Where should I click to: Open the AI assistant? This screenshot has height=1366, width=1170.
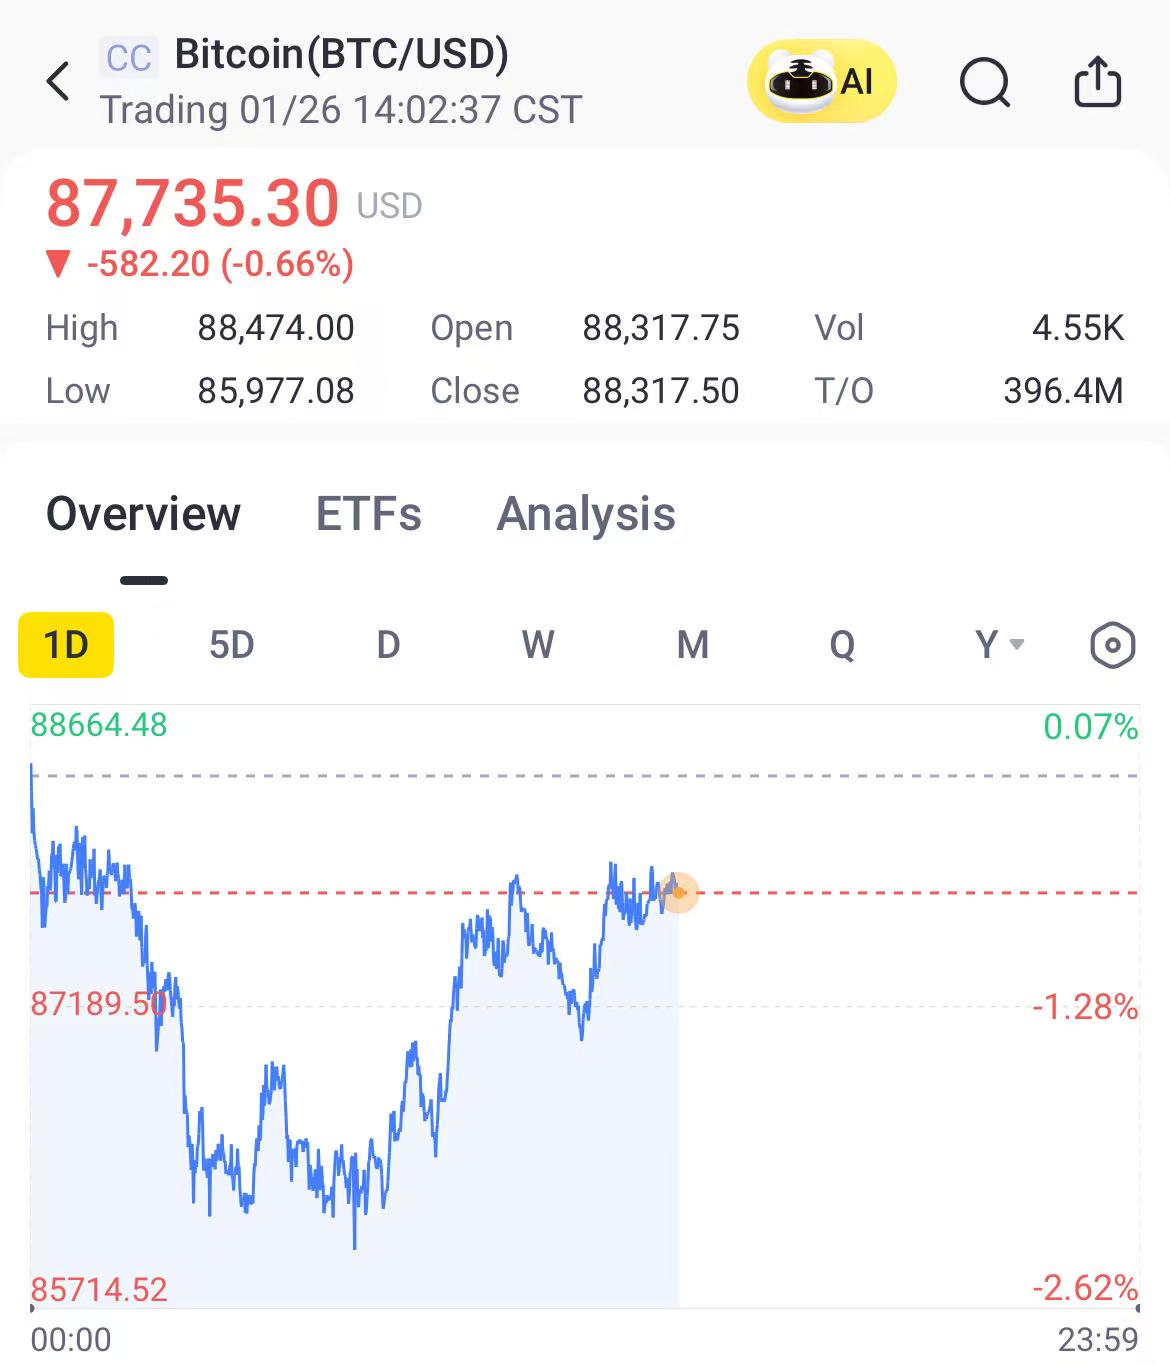tap(821, 81)
